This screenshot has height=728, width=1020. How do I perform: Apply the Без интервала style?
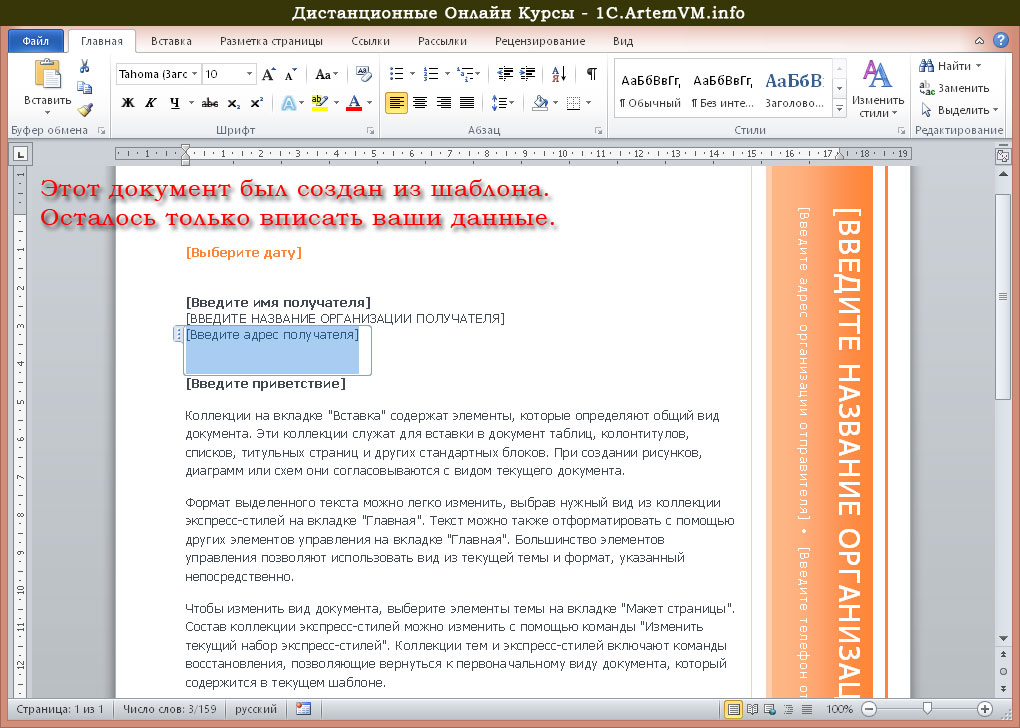tap(722, 88)
